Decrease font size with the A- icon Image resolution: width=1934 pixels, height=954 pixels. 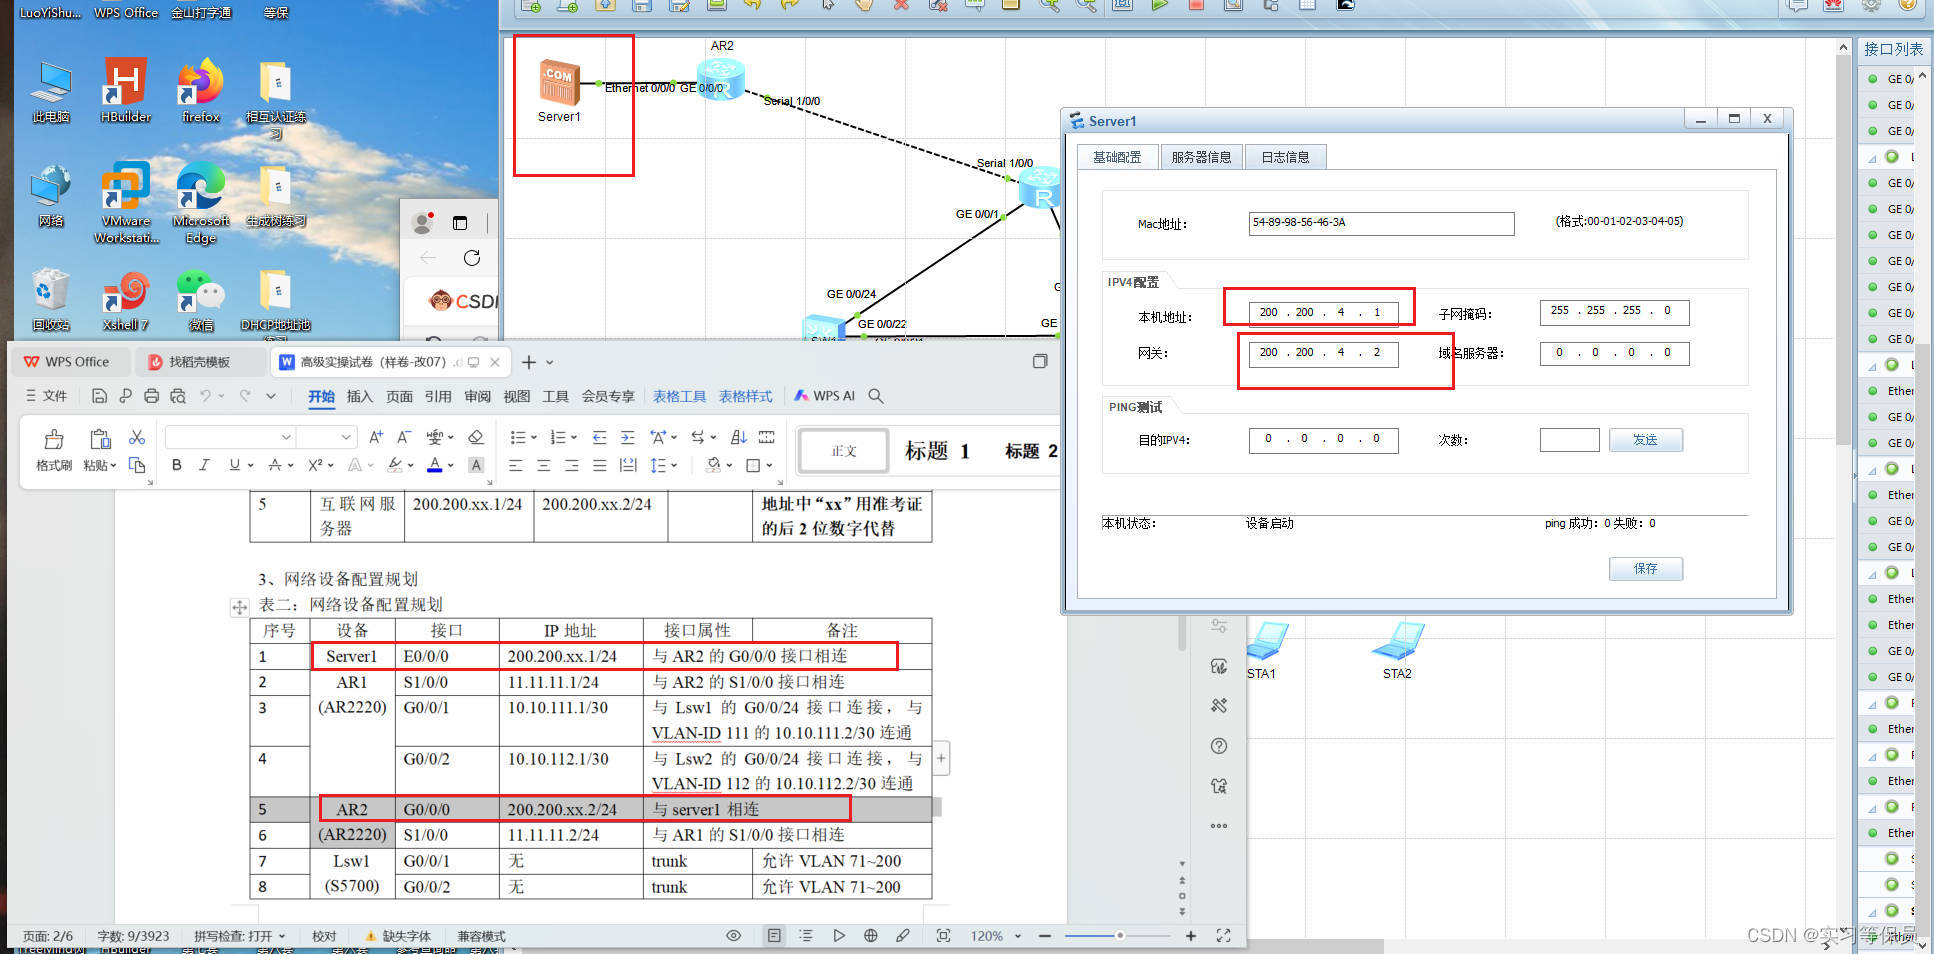[404, 437]
